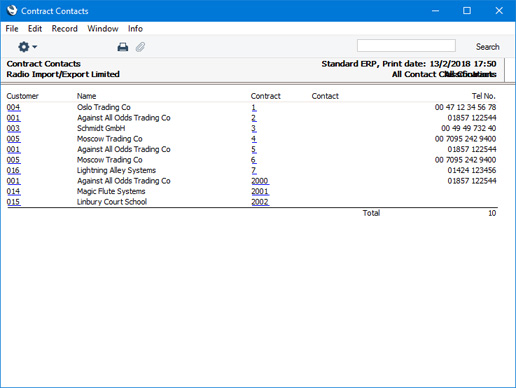Click the Search button
This screenshot has height=388, width=516.
487,47
